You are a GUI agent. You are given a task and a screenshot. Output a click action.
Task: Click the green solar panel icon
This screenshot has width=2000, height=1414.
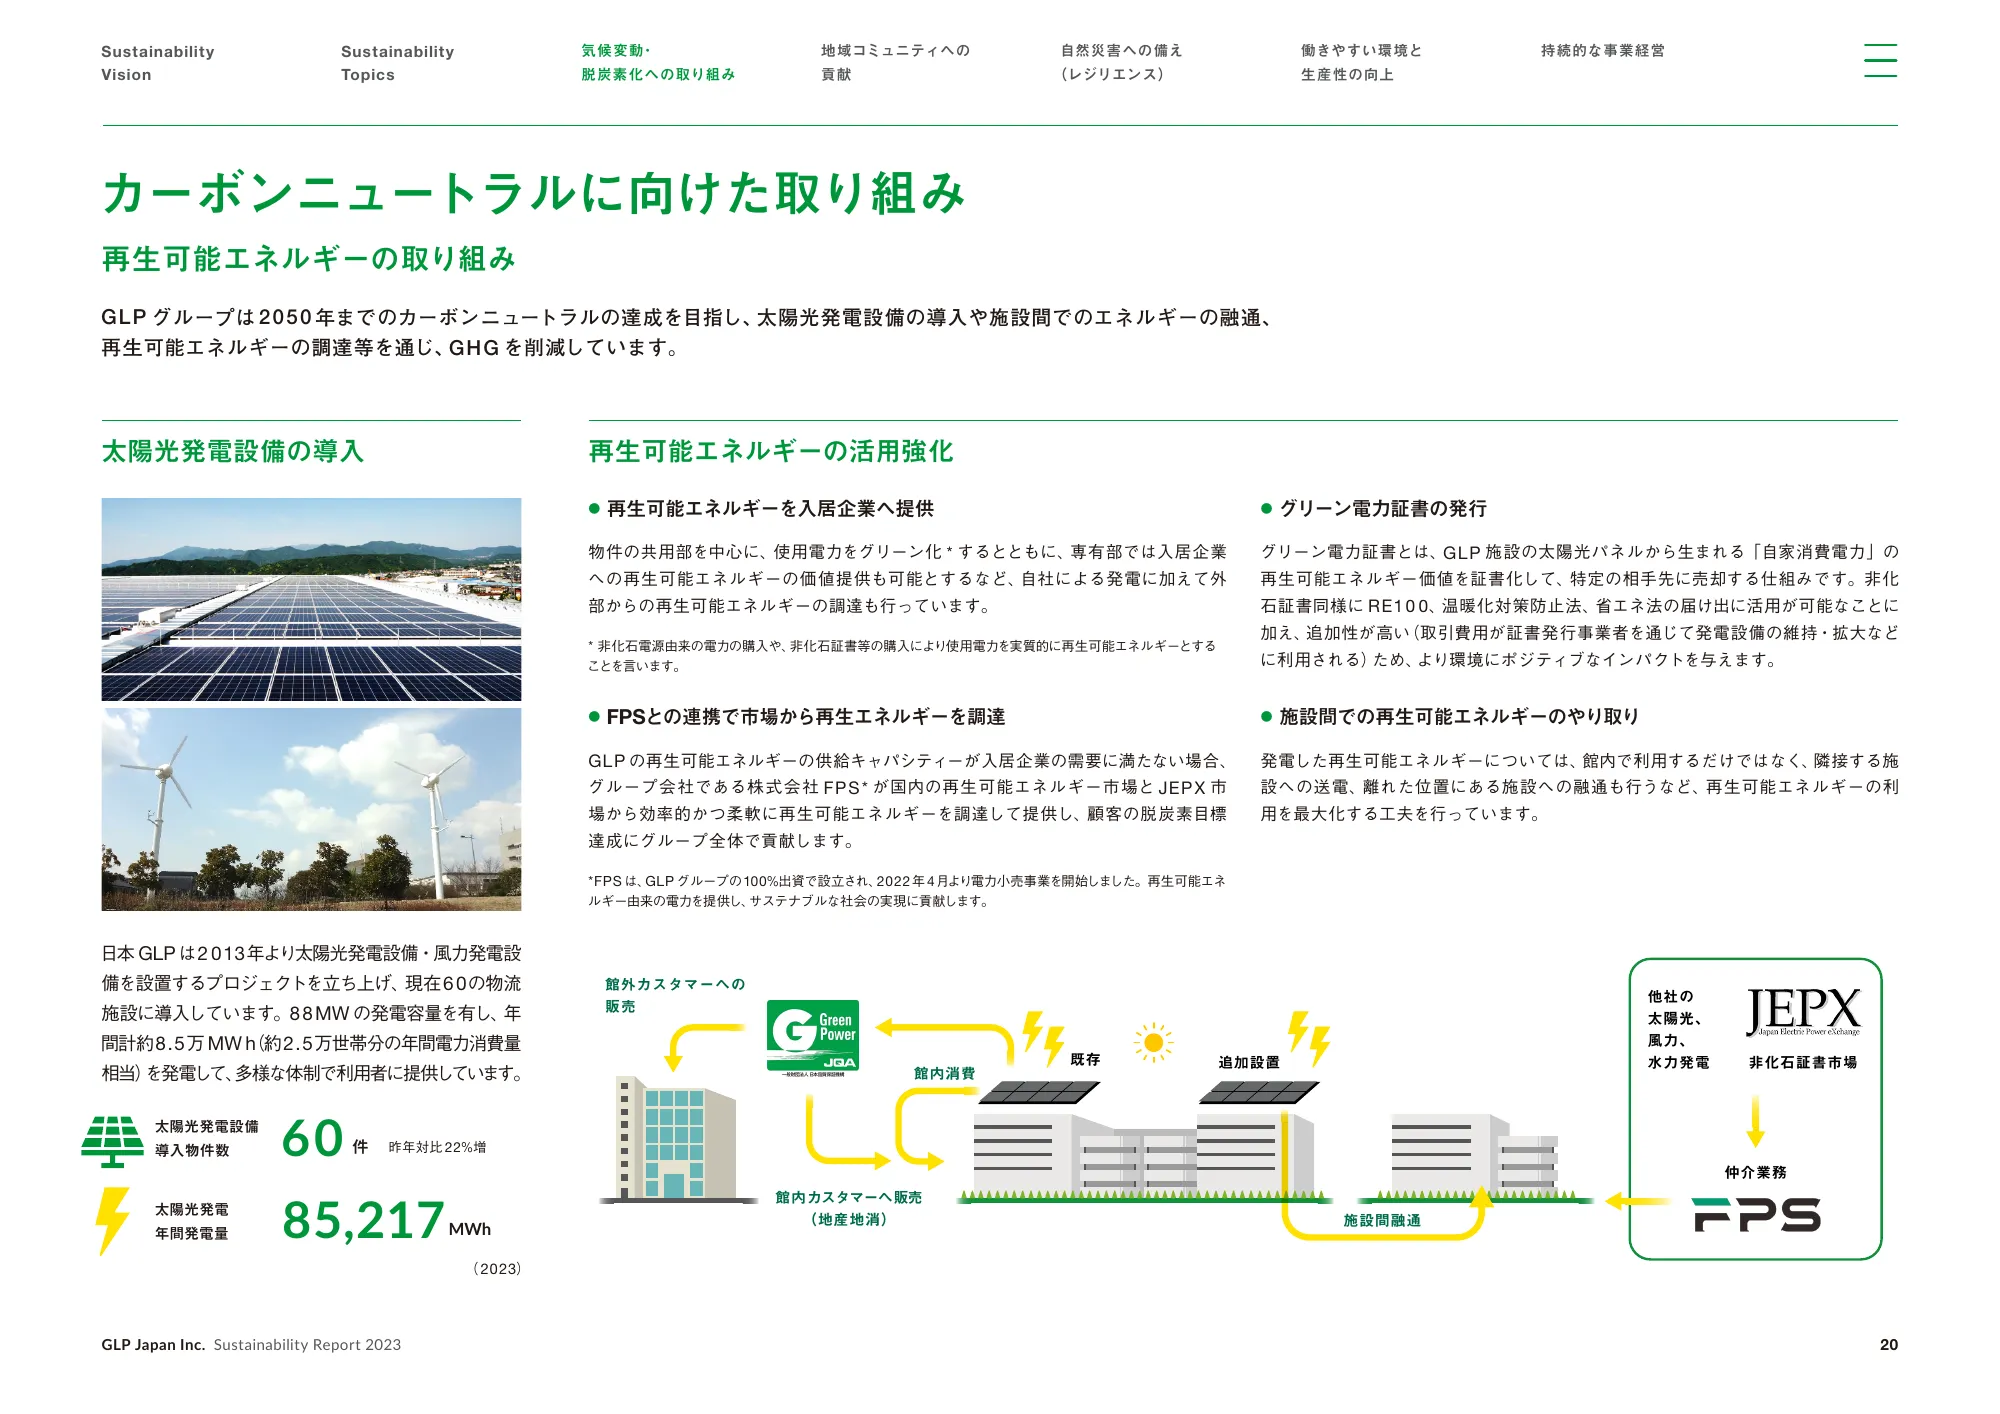(x=113, y=1141)
